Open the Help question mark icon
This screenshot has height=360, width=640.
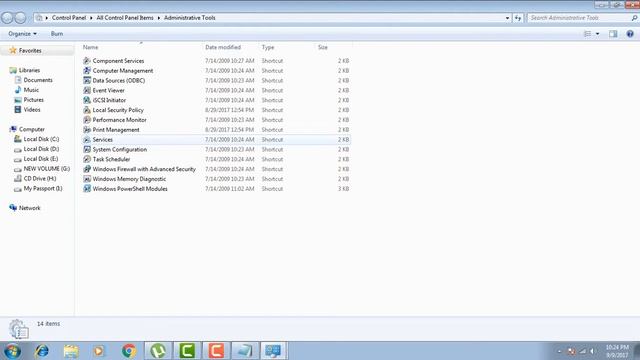pyautogui.click(x=630, y=34)
